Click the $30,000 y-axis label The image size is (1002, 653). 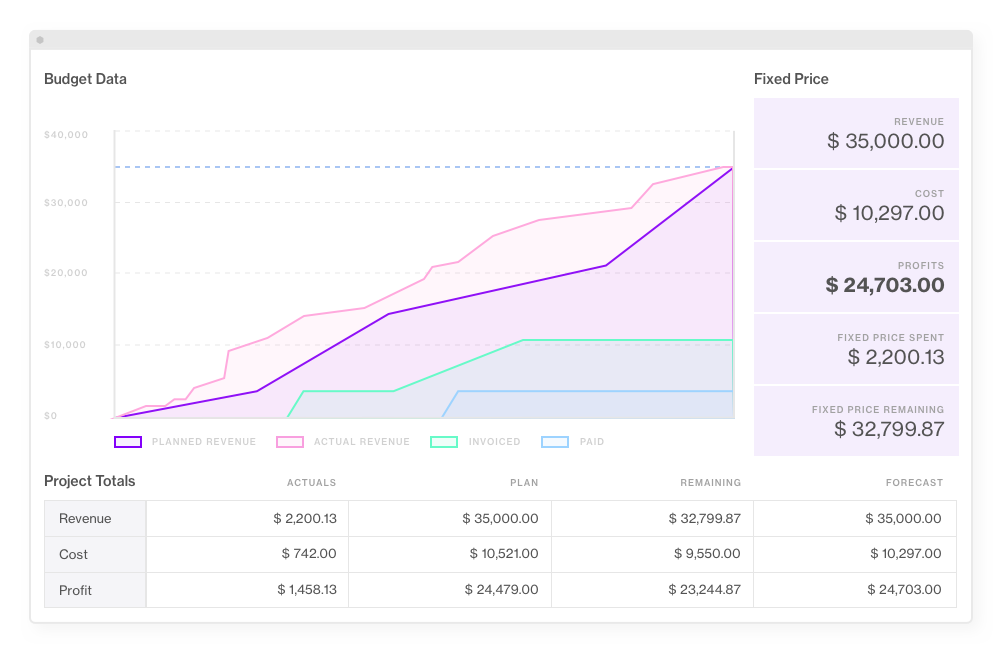(66, 203)
